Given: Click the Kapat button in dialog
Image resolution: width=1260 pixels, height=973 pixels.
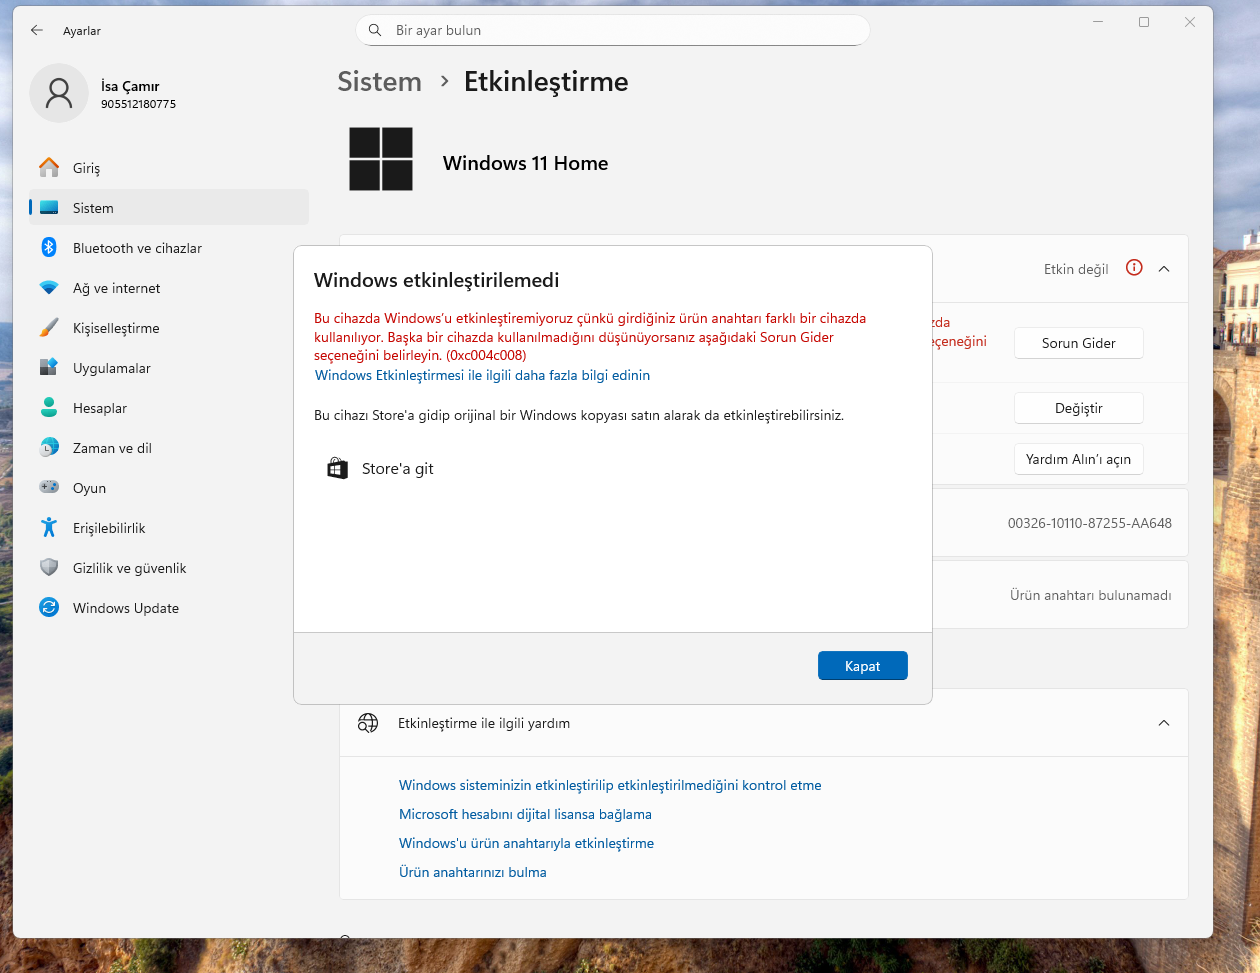Looking at the screenshot, I should (x=862, y=666).
